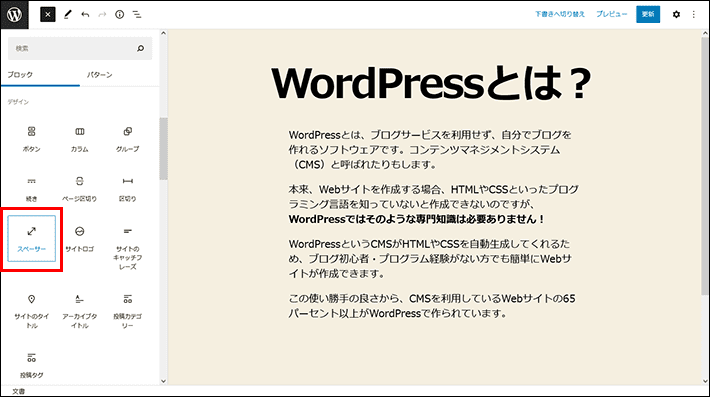This screenshot has height=397, width=710.
Task: Insert the 投稿タグ block
Action: pos(31,365)
